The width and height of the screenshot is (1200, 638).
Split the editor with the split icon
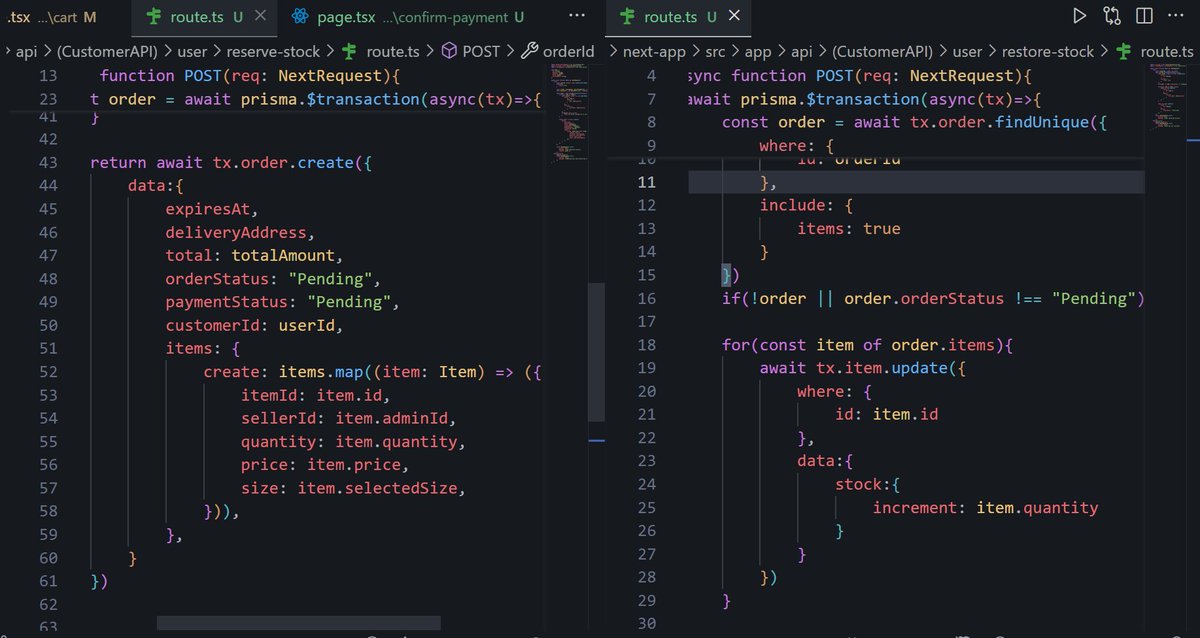1145,16
